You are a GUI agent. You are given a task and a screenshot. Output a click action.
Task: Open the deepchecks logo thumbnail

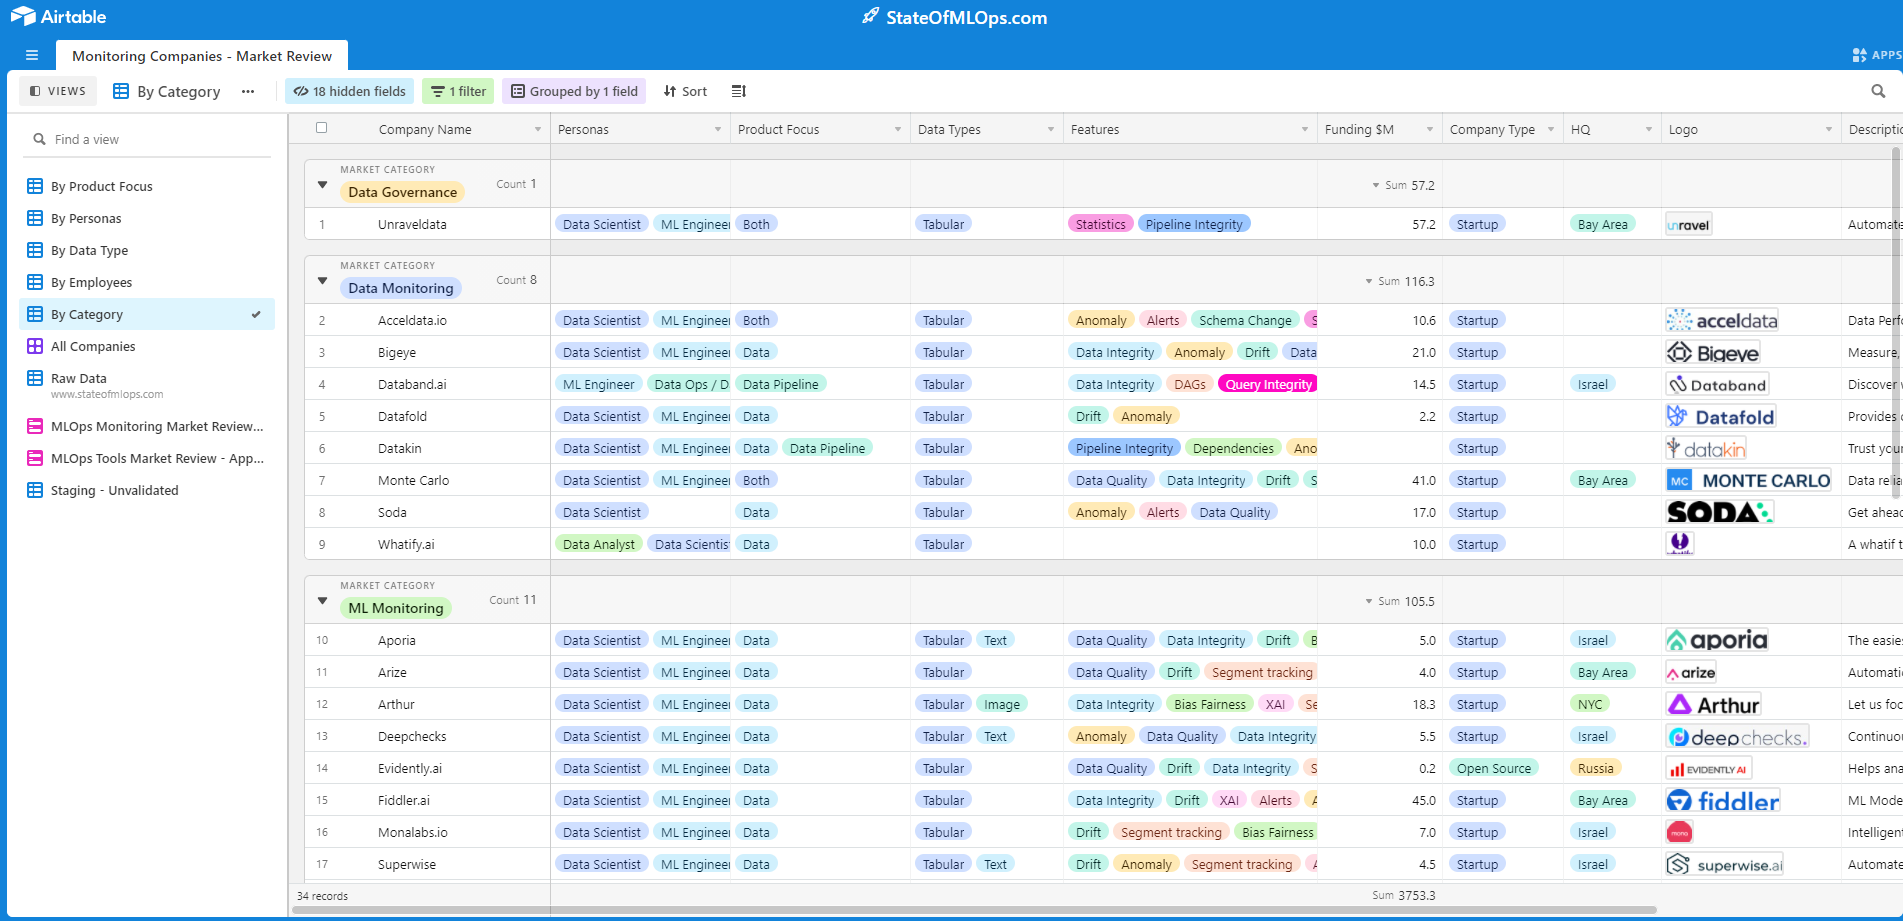1738,736
